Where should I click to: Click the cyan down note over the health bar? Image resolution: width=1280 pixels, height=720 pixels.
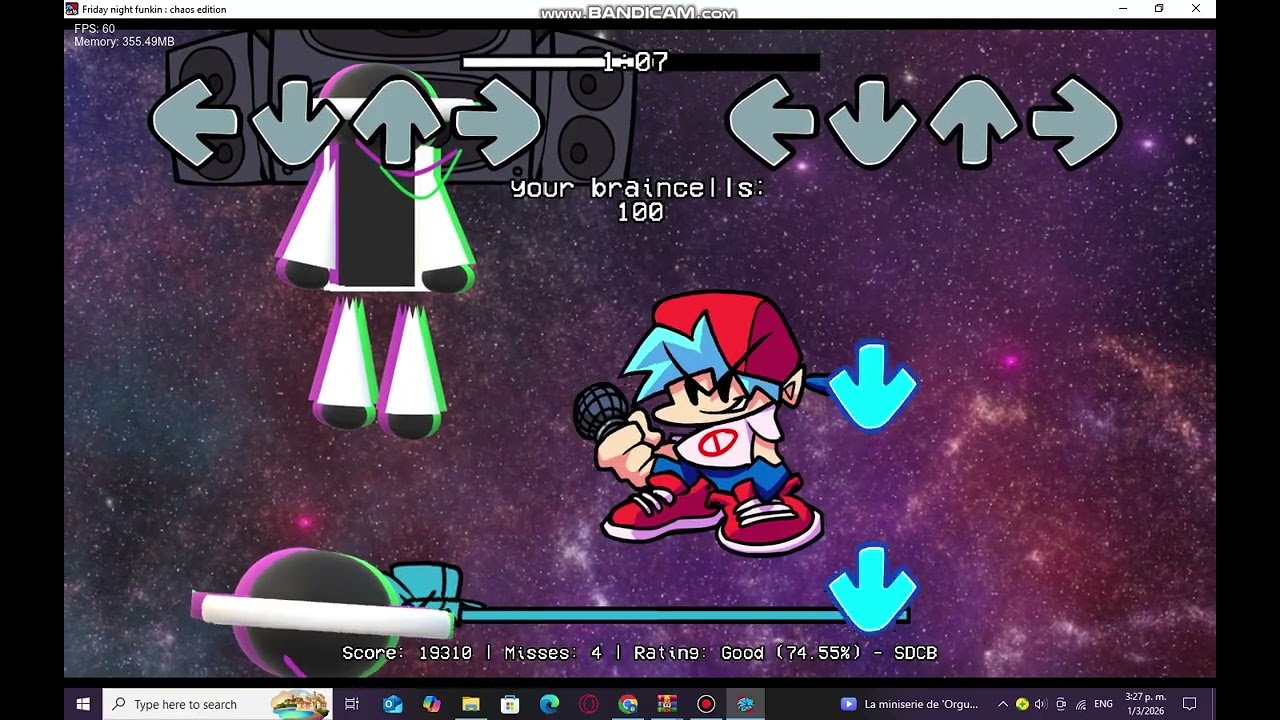[x=872, y=588]
